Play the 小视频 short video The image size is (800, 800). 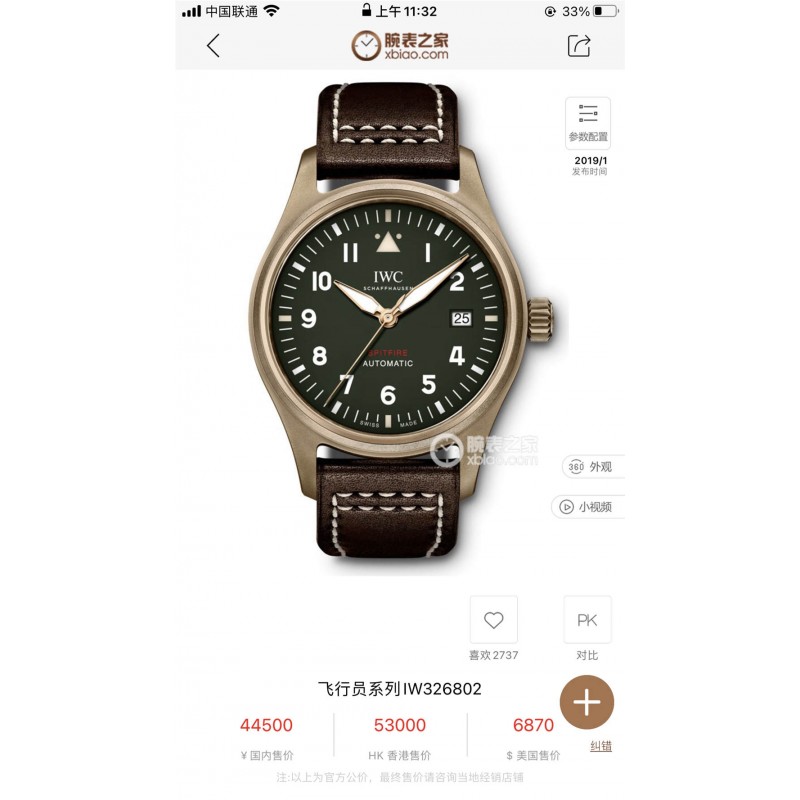click(x=588, y=507)
